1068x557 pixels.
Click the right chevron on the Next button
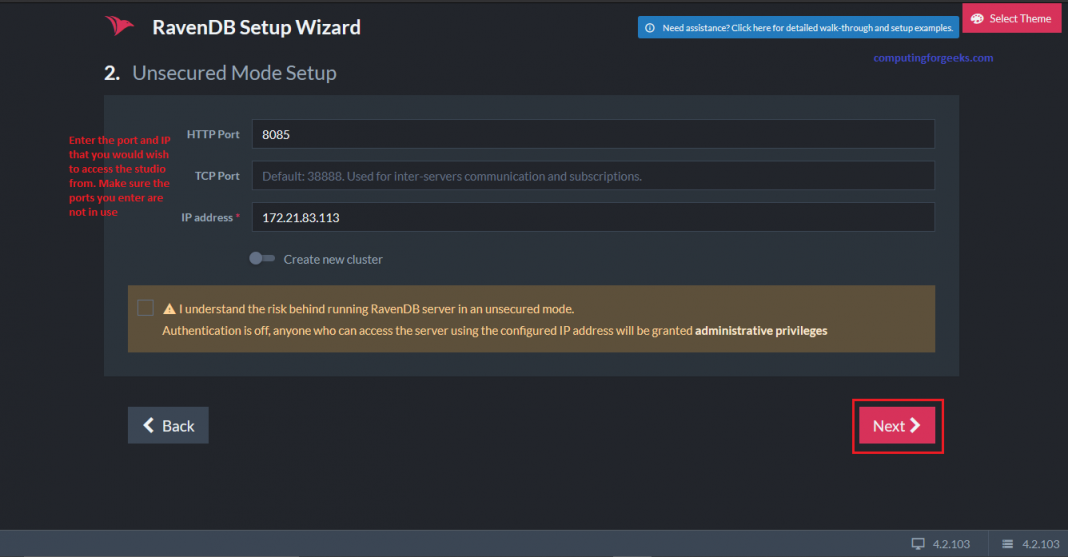click(915, 426)
